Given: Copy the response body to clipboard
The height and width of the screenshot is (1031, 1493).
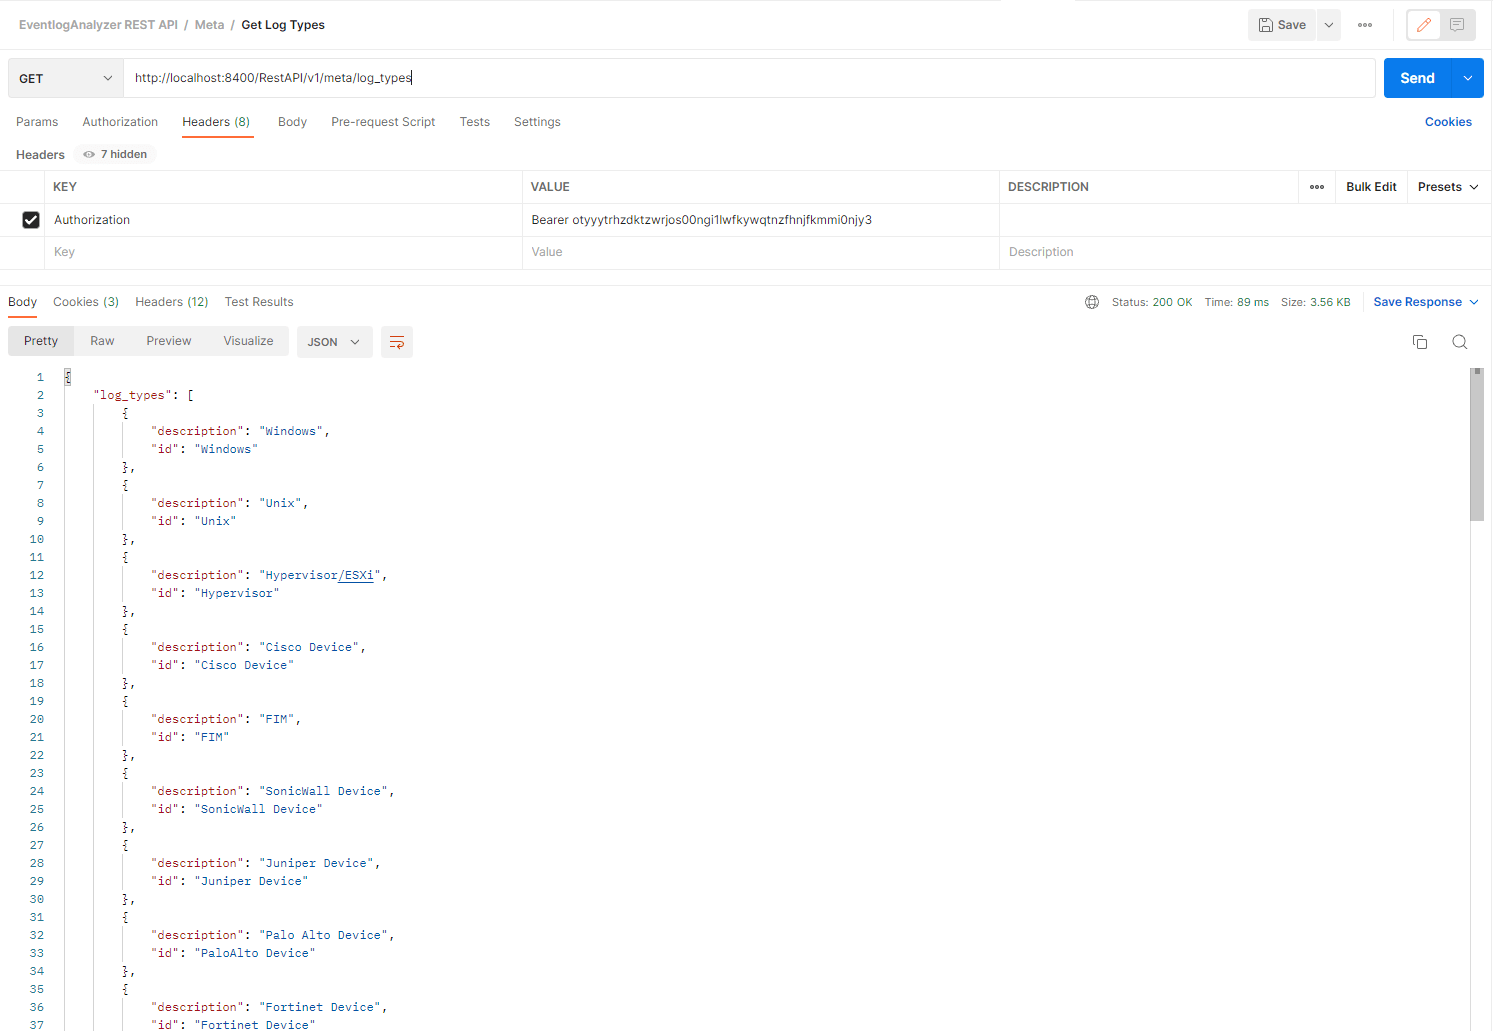Looking at the screenshot, I should [x=1420, y=341].
